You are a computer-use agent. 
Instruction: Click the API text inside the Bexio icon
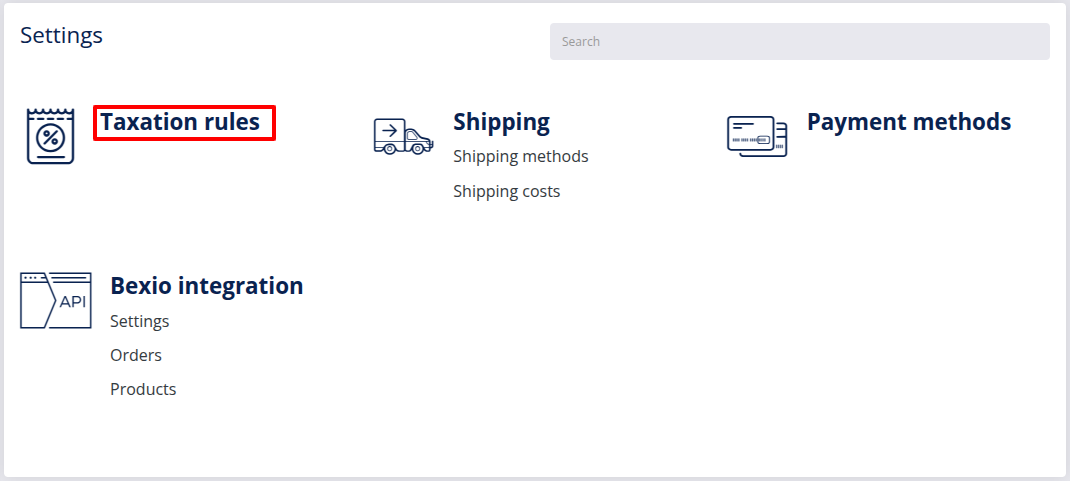(73, 302)
